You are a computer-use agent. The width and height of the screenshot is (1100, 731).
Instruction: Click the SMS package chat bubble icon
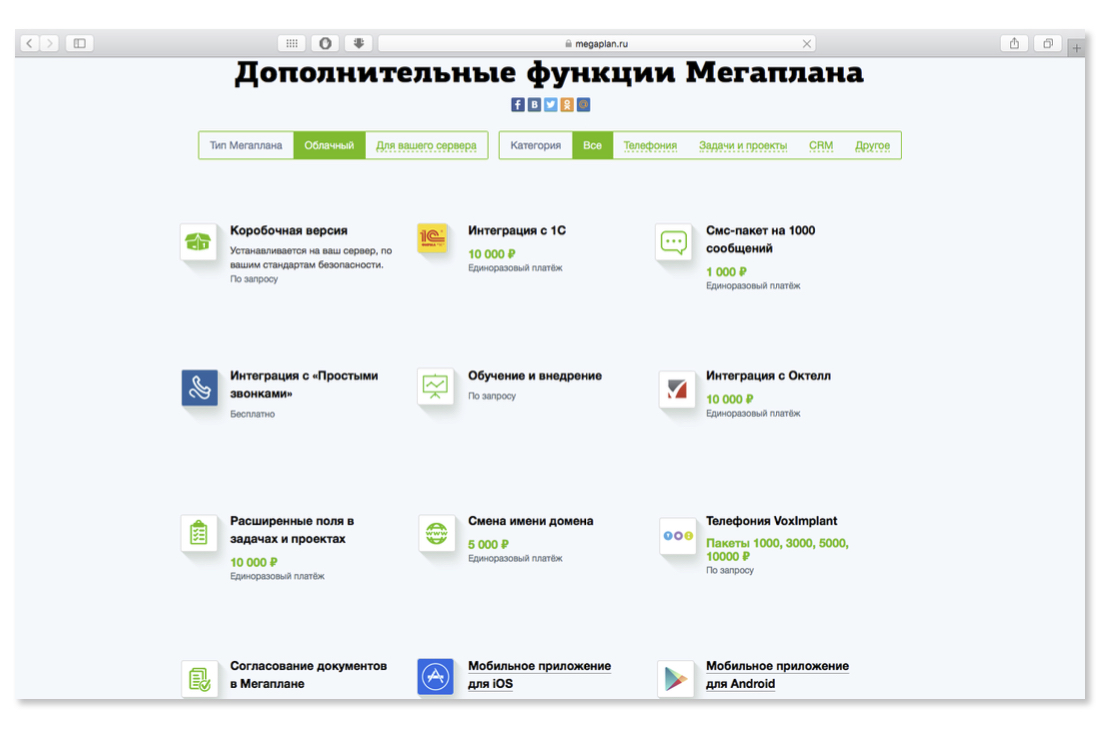[673, 242]
